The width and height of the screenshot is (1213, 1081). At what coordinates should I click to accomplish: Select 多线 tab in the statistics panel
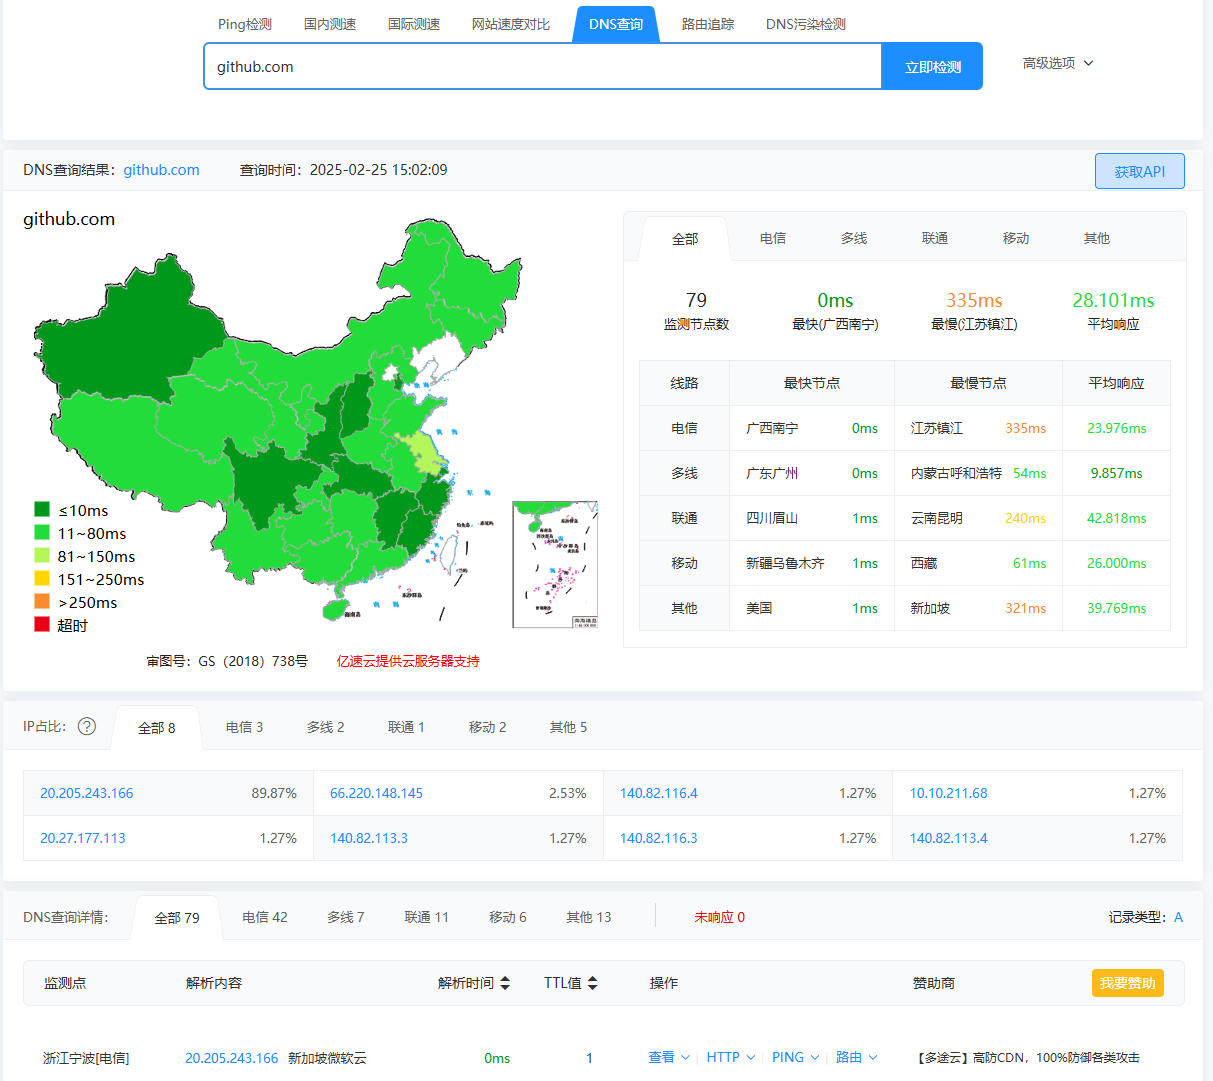coord(854,238)
